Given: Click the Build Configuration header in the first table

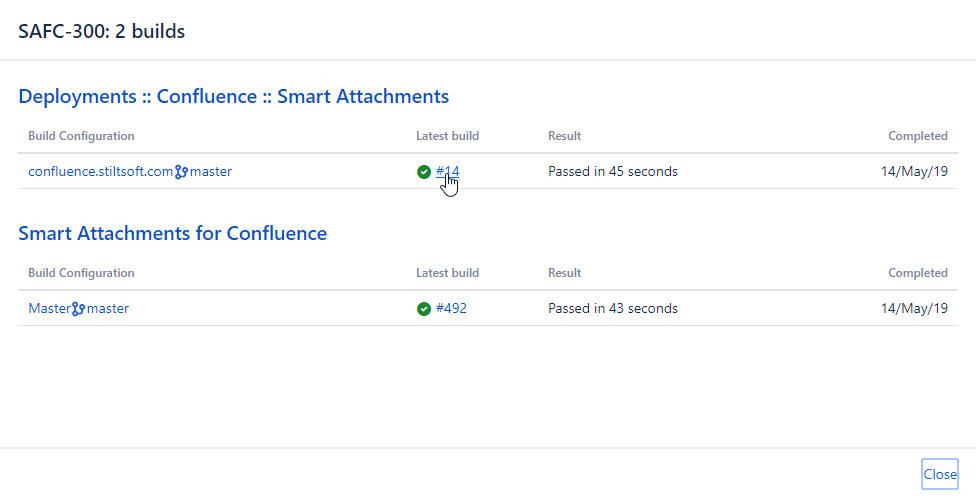Looking at the screenshot, I should pos(81,136).
